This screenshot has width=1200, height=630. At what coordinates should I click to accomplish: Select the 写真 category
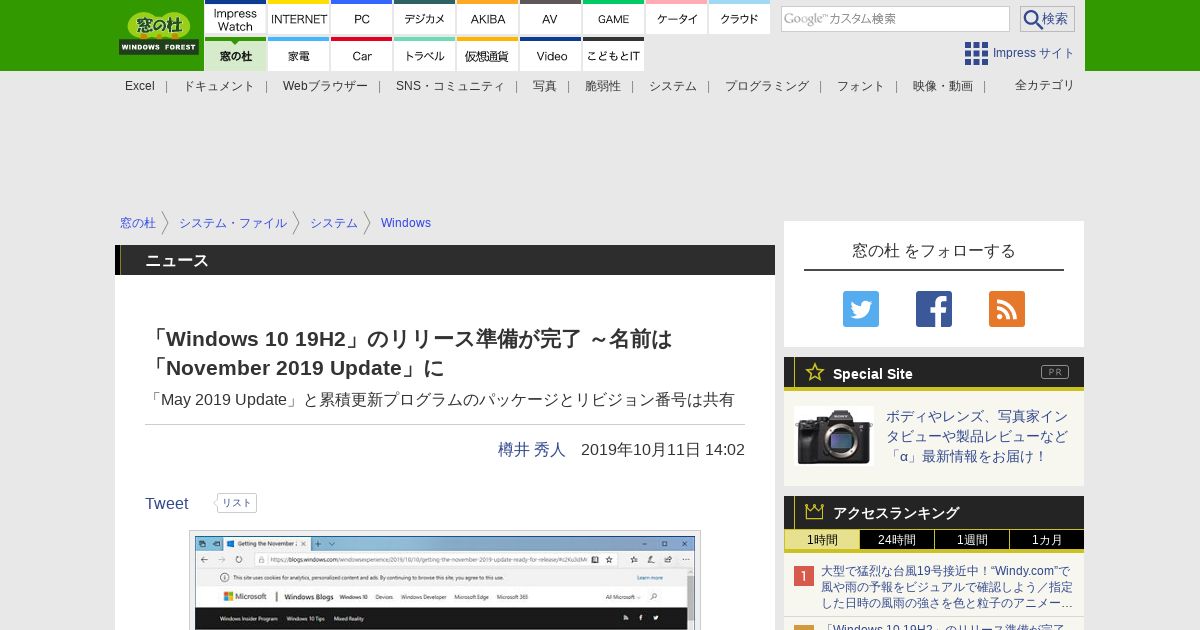point(545,86)
